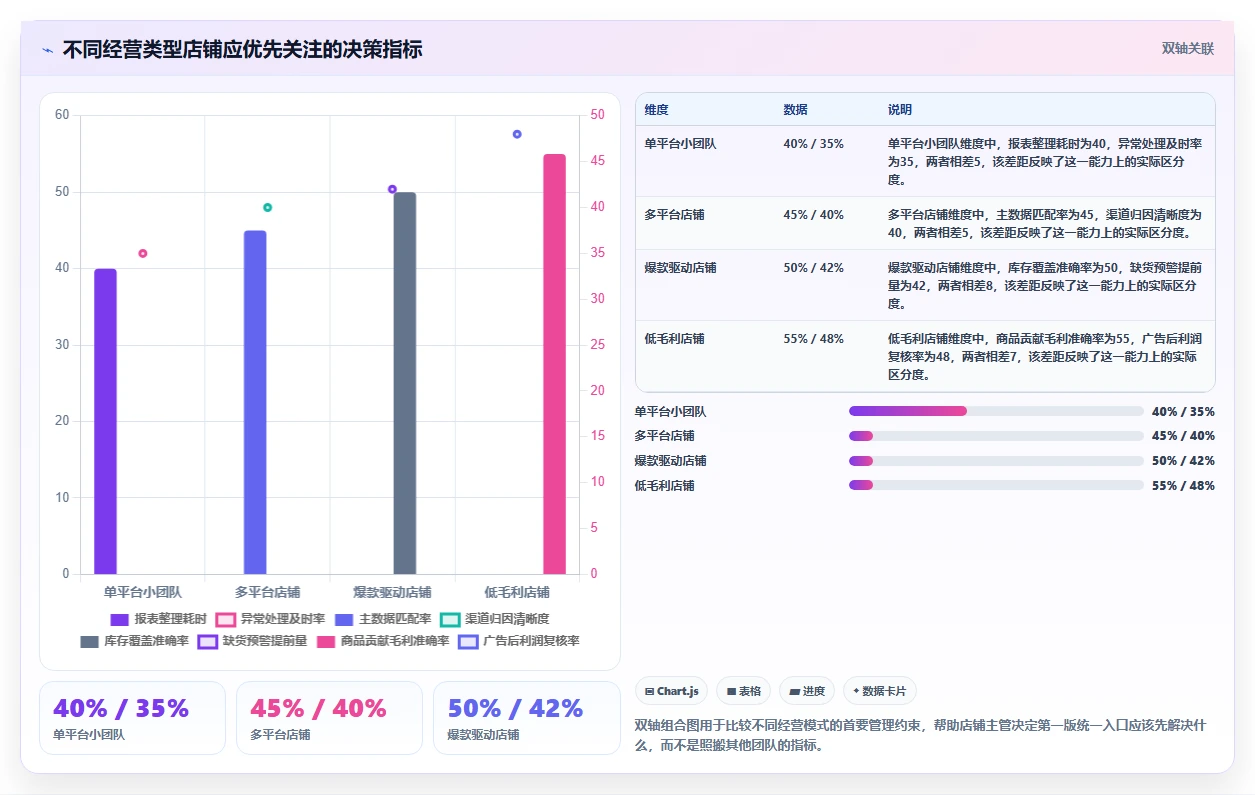Click the 双轴关联 label in the header
Viewport: 1255px width, 795px height.
coord(1188,48)
